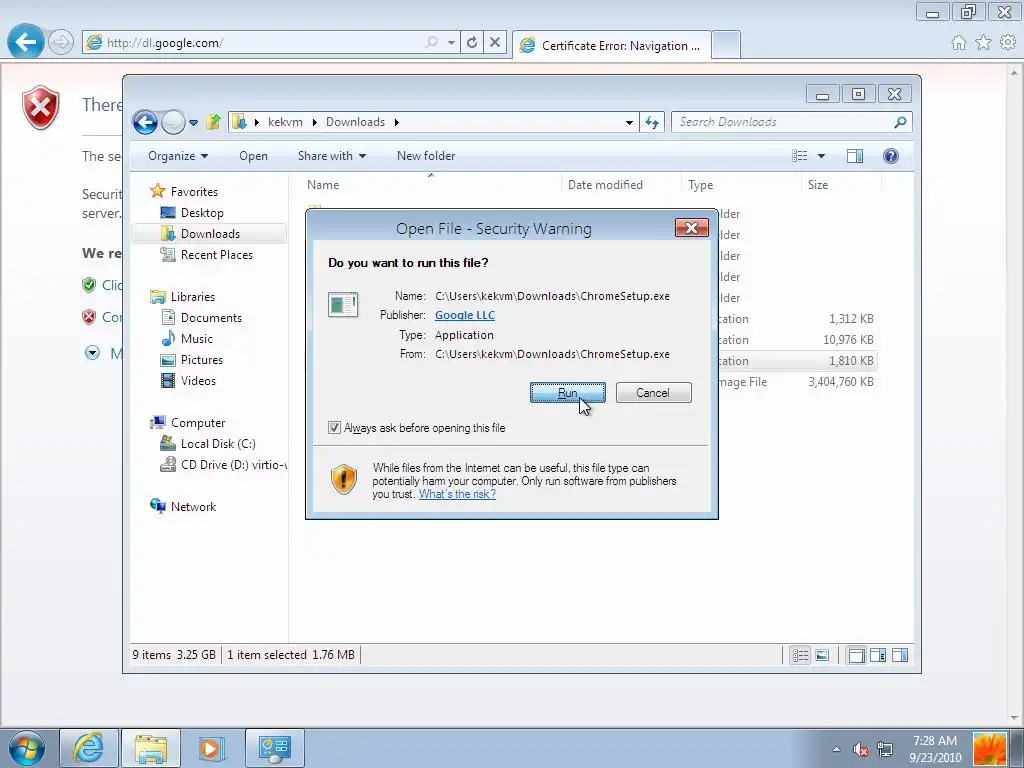This screenshot has height=768, width=1024.
Task: Open Music library
Action: (x=196, y=339)
